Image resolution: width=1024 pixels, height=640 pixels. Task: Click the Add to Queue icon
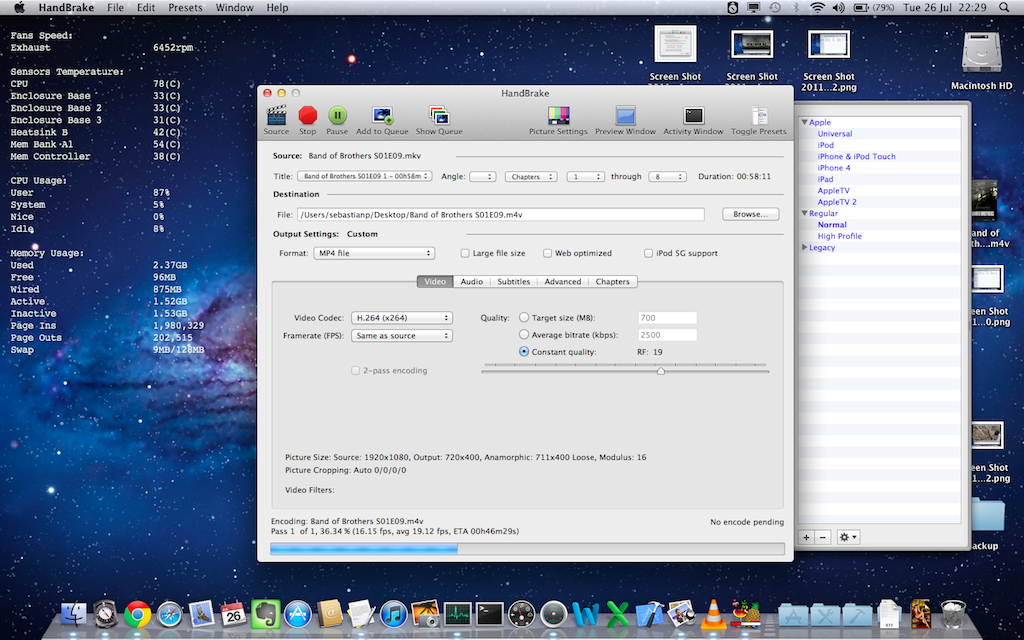coord(382,115)
